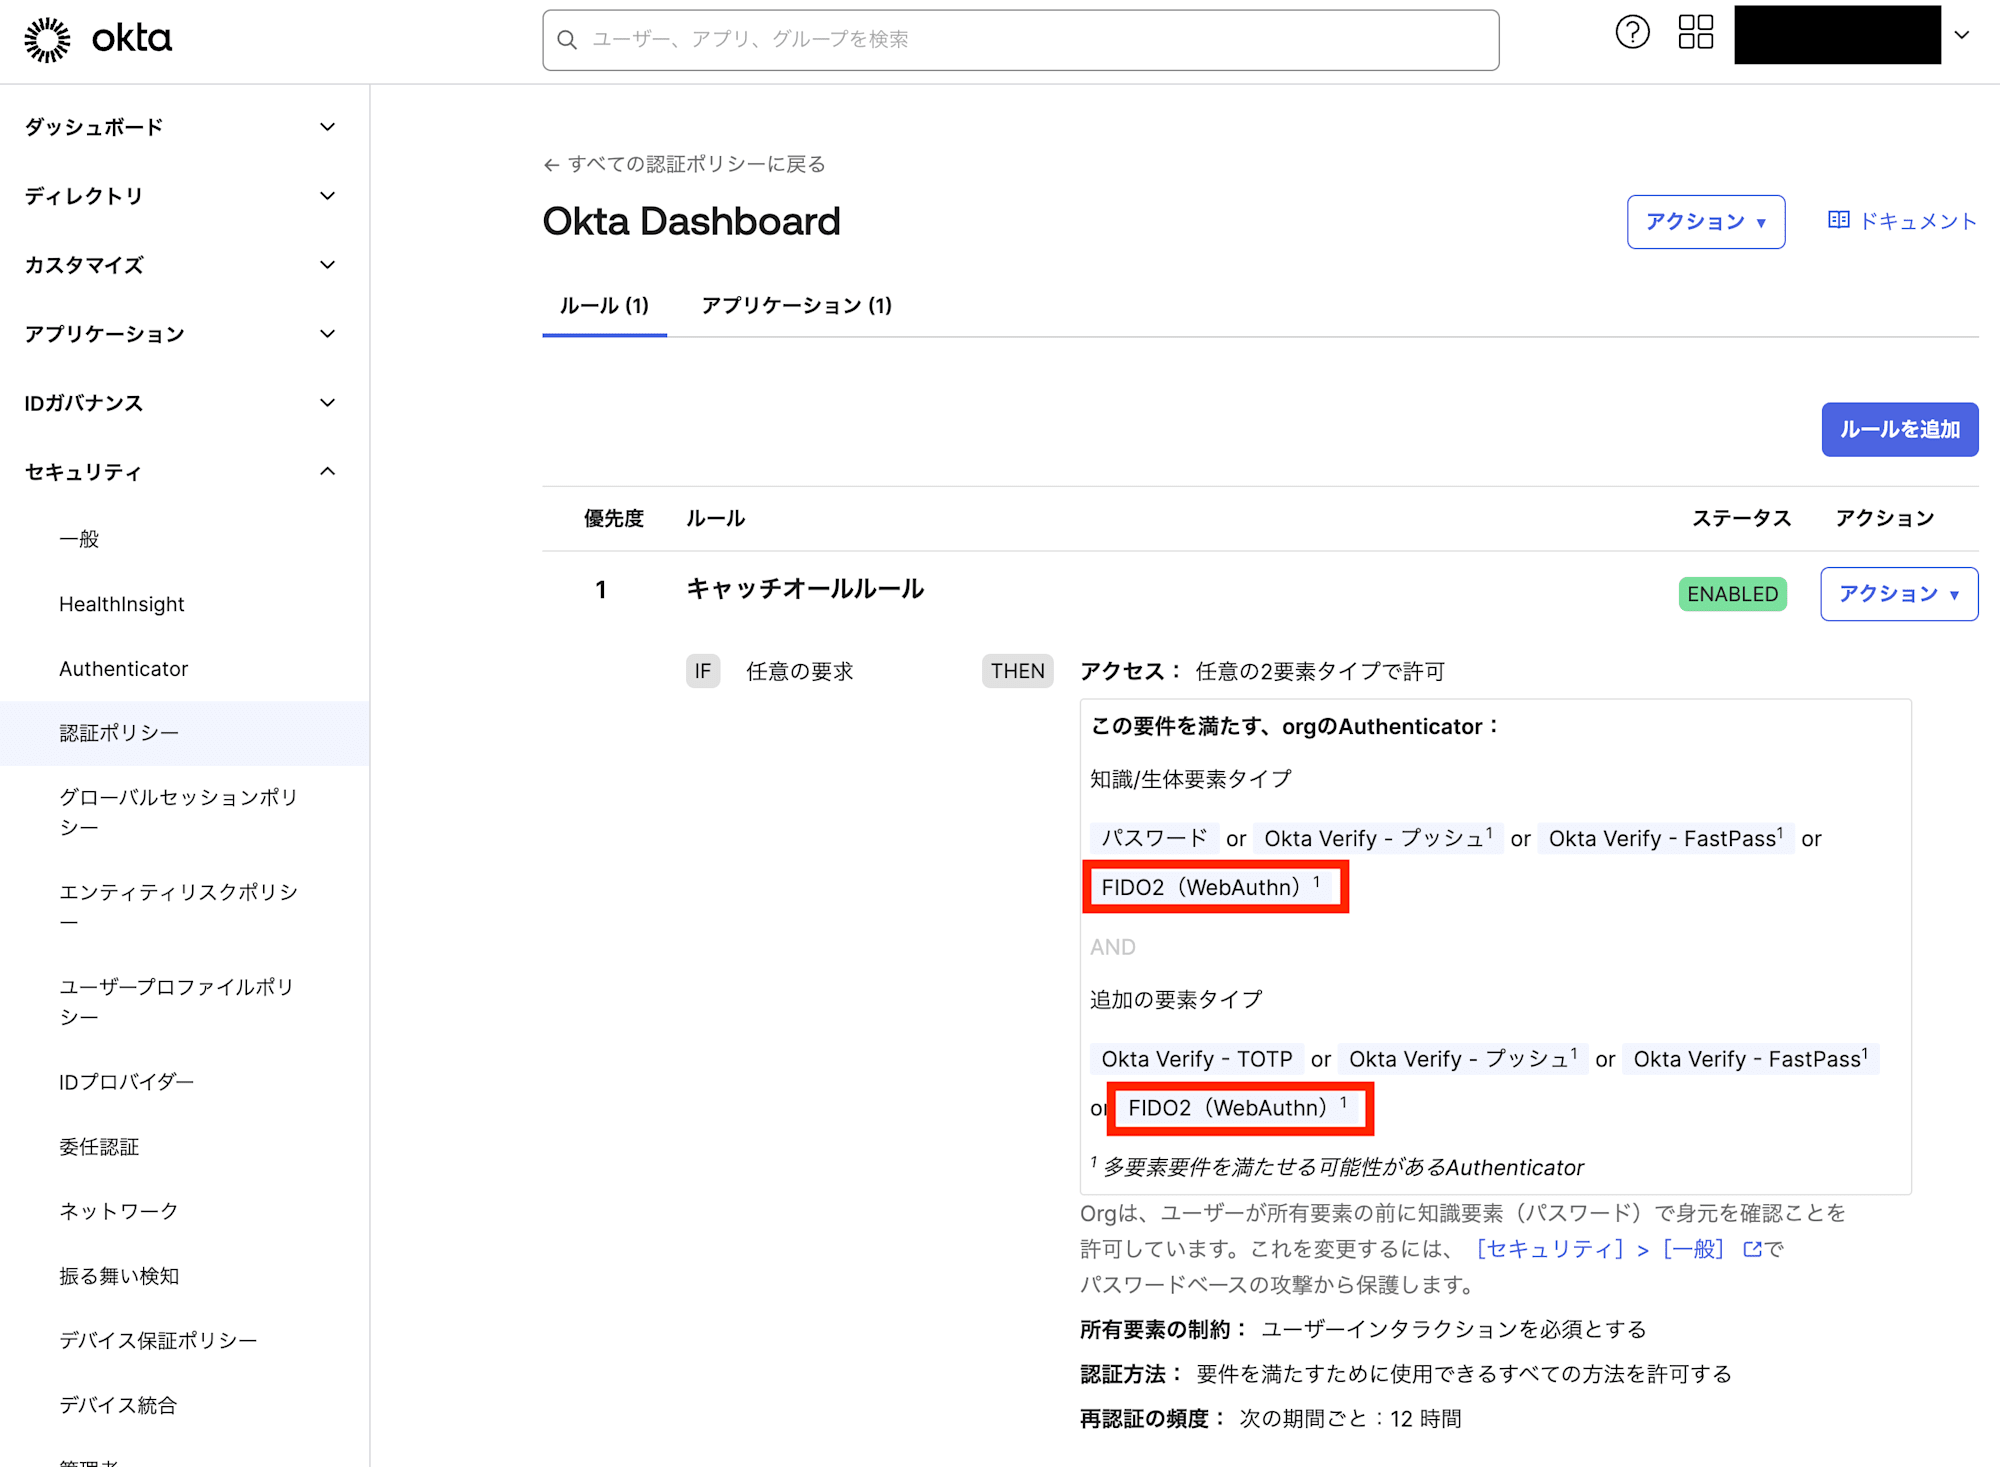Click the external link icon after [一般]
Image resolution: width=2000 pixels, height=1467 pixels.
tap(1751, 1249)
